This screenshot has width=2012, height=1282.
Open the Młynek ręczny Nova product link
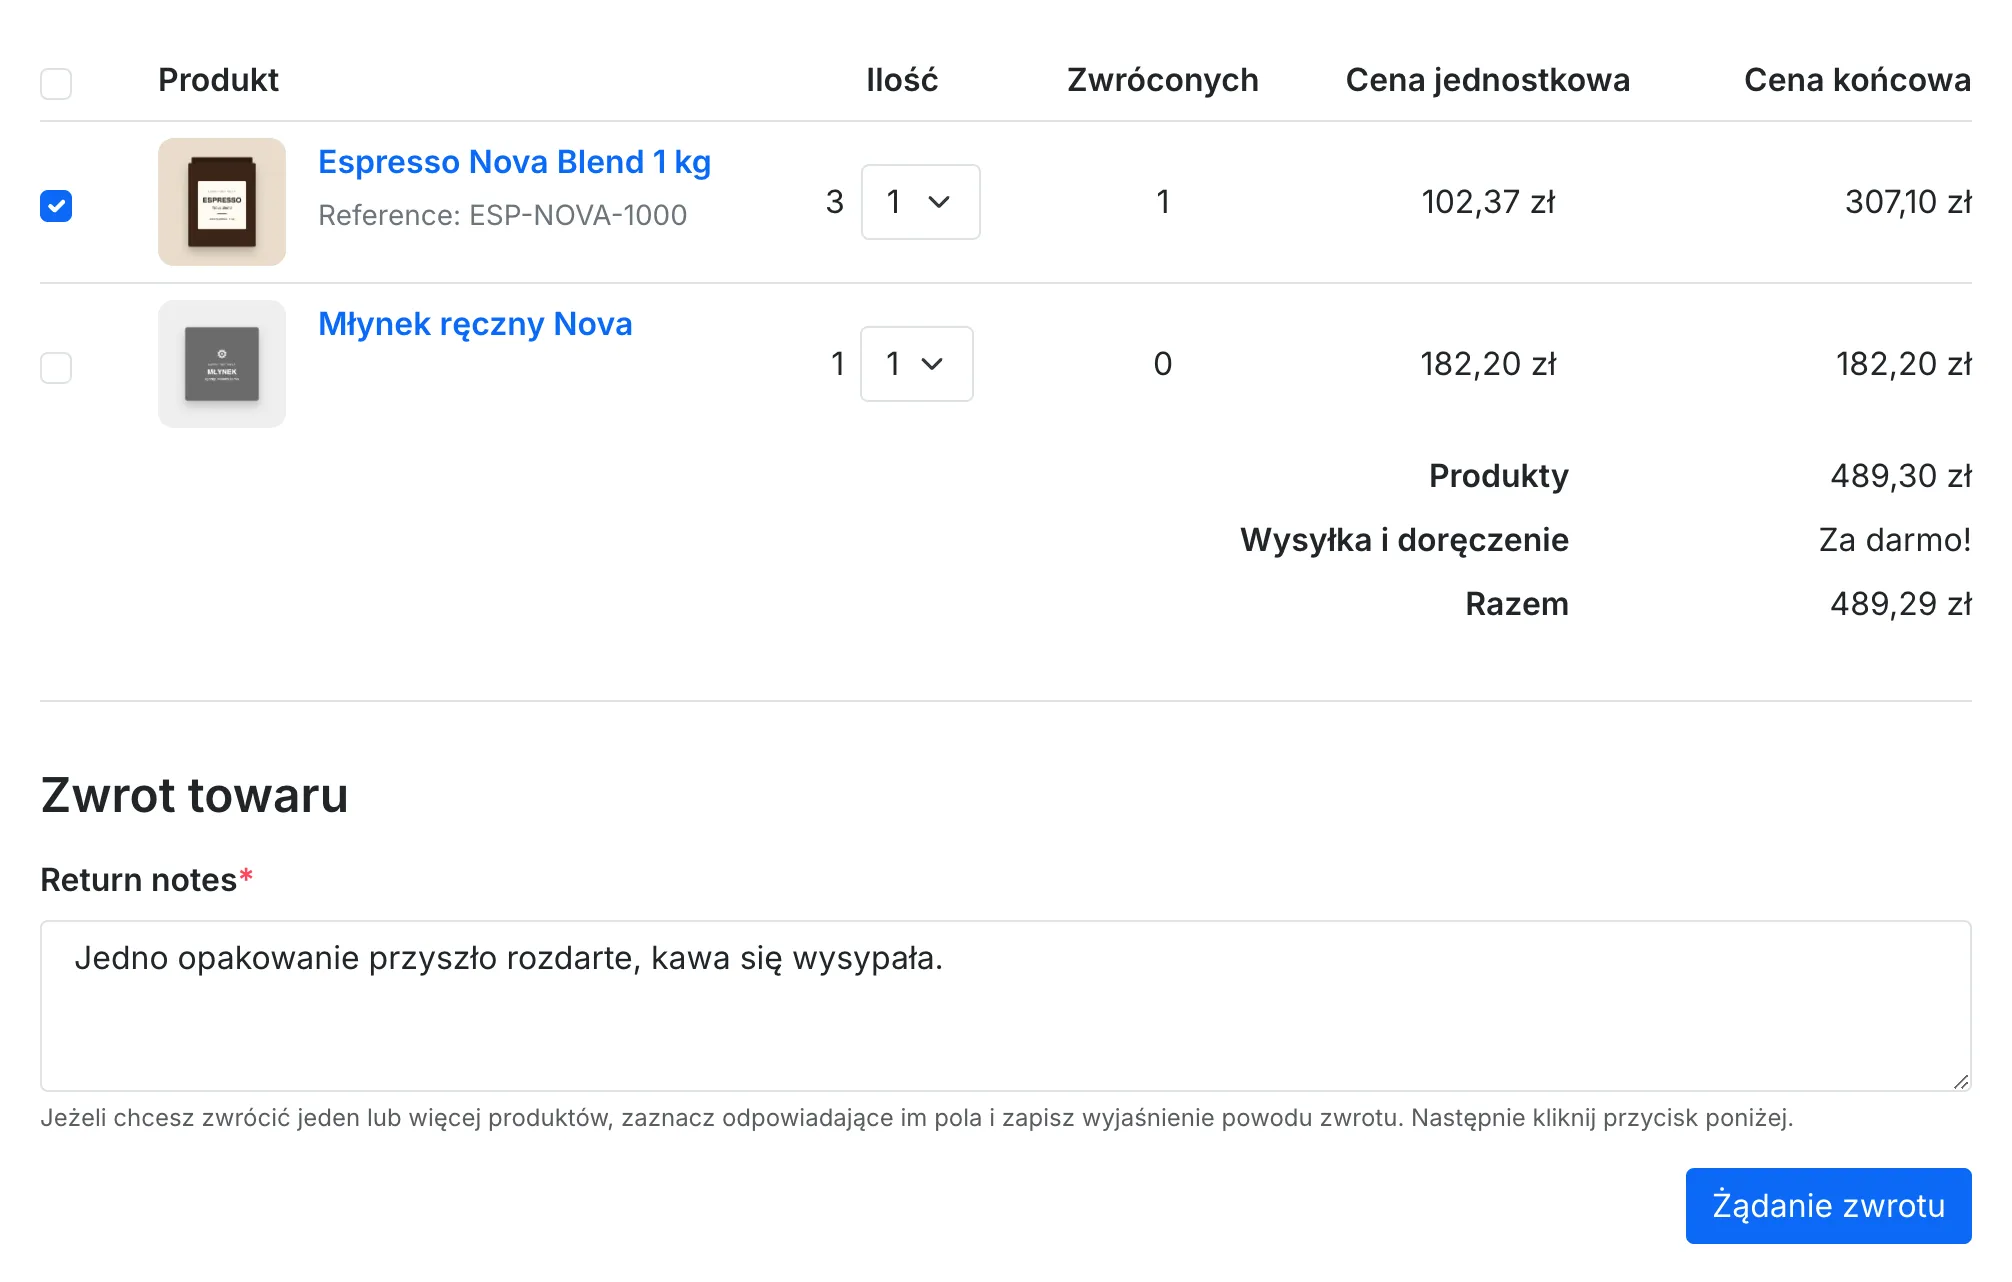click(475, 324)
